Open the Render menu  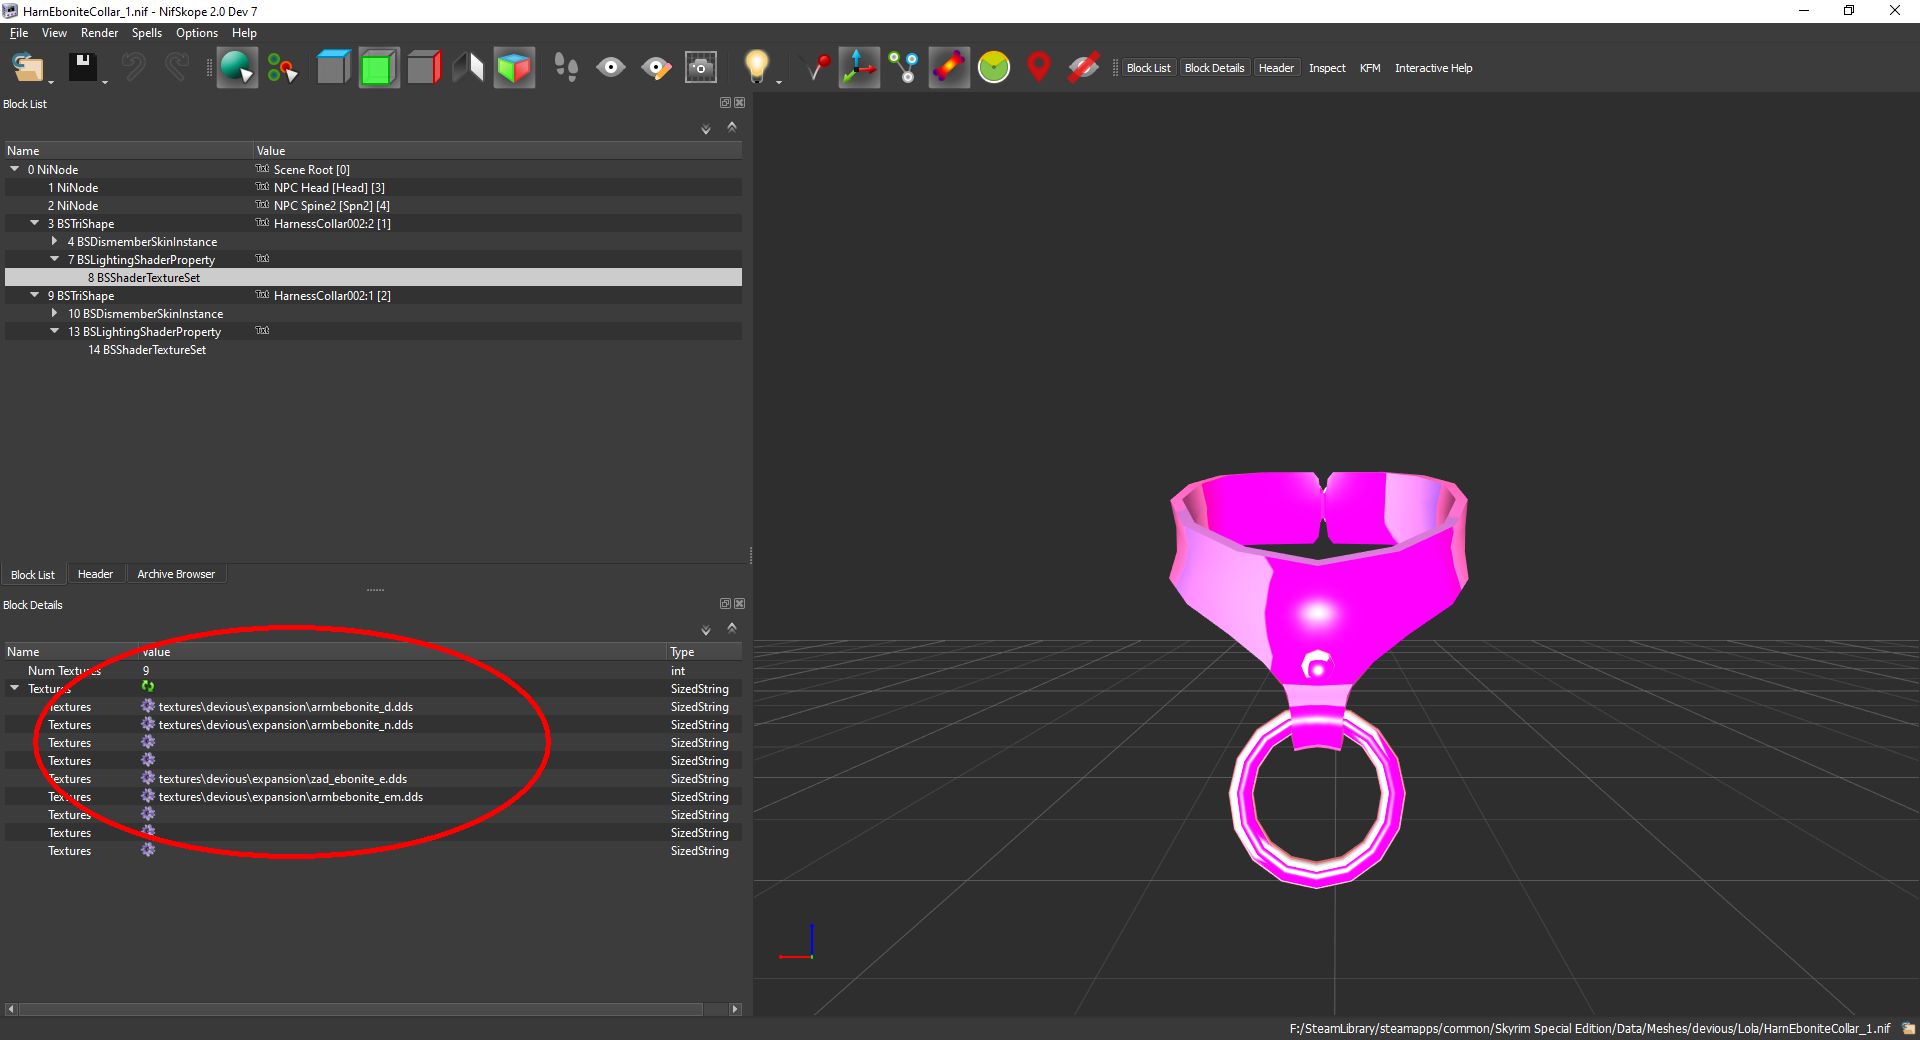click(x=99, y=33)
